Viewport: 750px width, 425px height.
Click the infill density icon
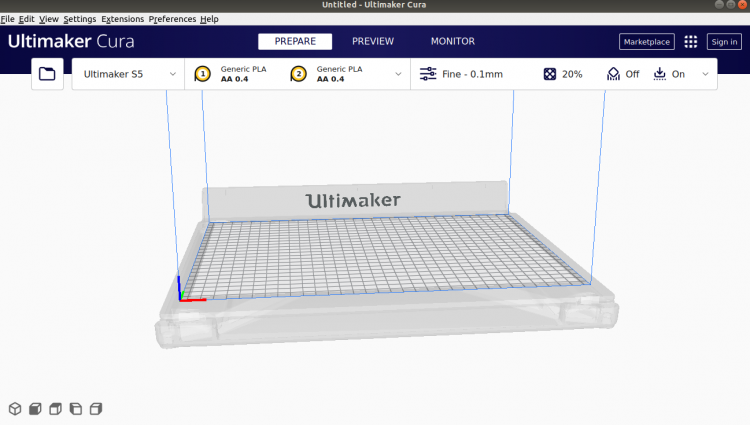click(x=550, y=74)
